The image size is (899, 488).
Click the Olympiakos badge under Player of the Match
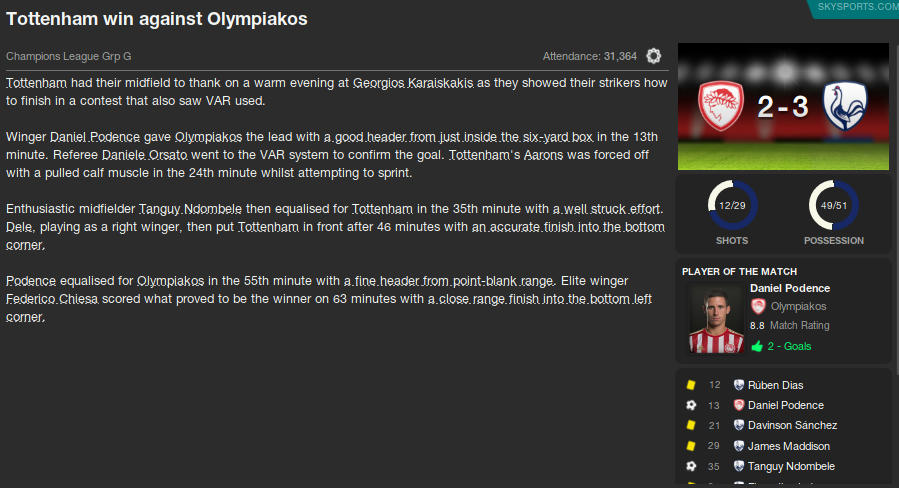click(x=758, y=307)
